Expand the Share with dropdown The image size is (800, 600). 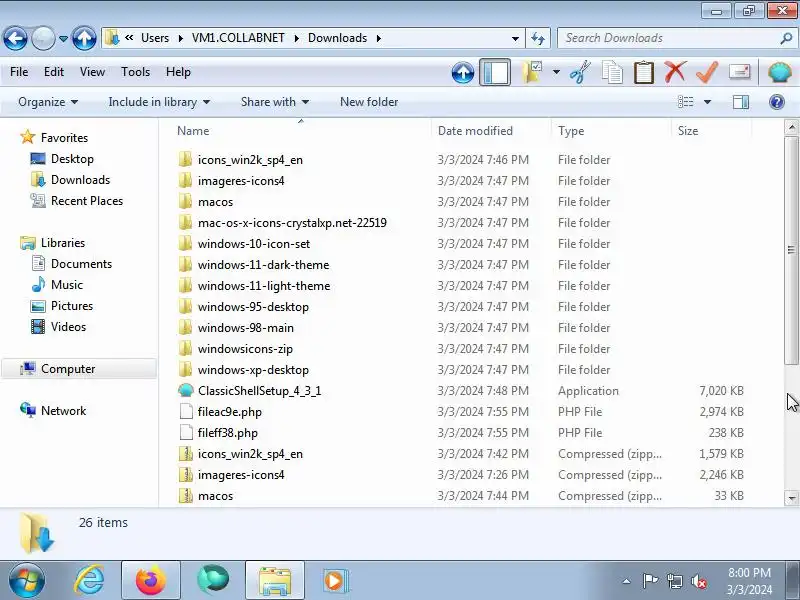click(274, 102)
